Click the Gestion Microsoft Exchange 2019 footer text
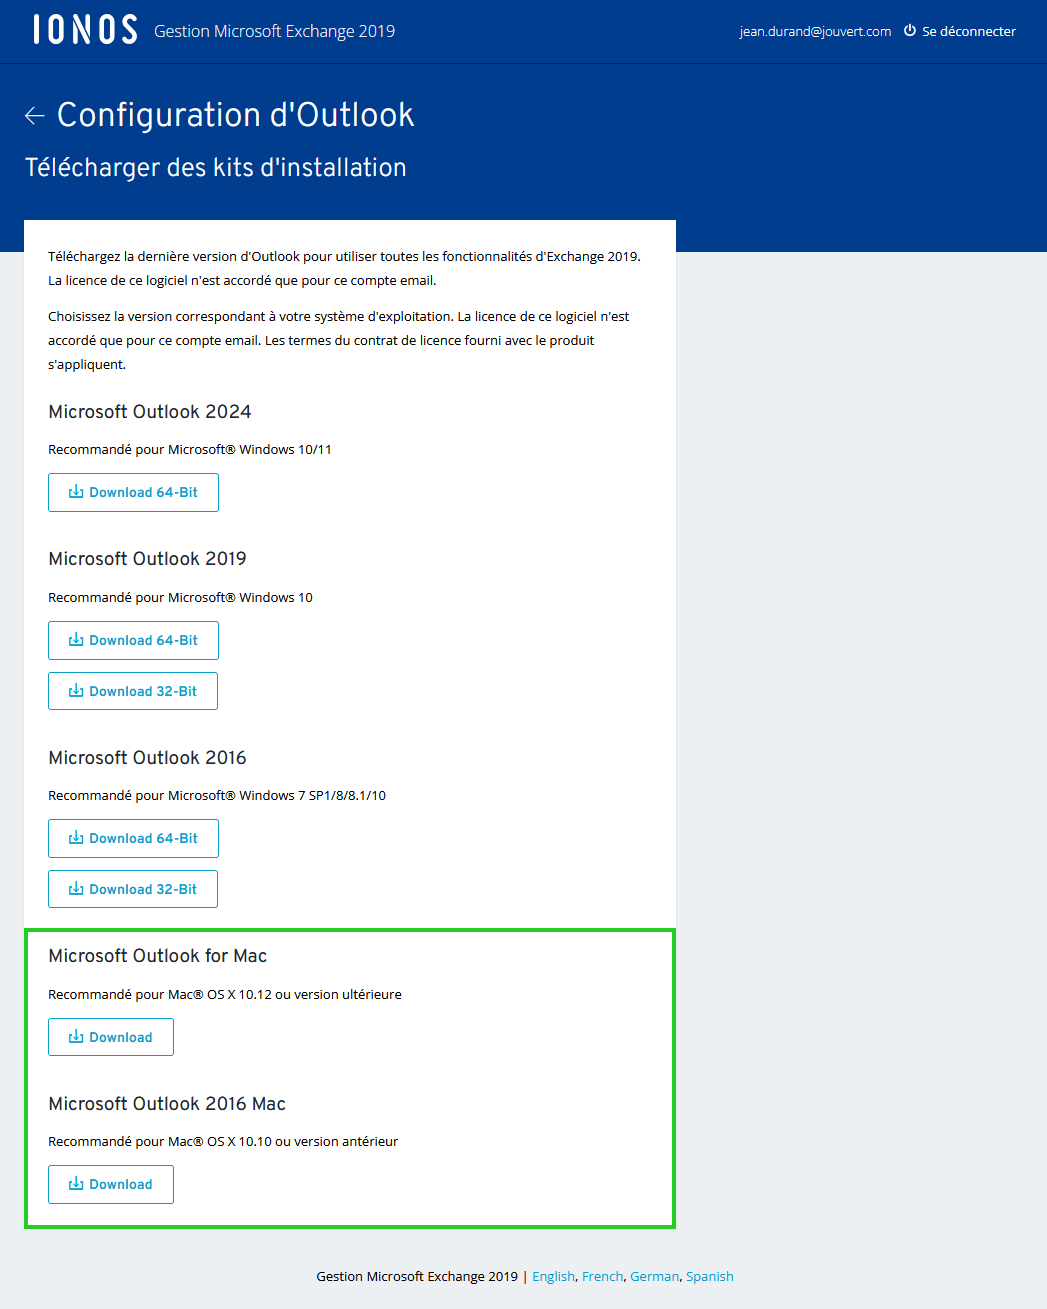Image resolution: width=1047 pixels, height=1309 pixels. [417, 1276]
